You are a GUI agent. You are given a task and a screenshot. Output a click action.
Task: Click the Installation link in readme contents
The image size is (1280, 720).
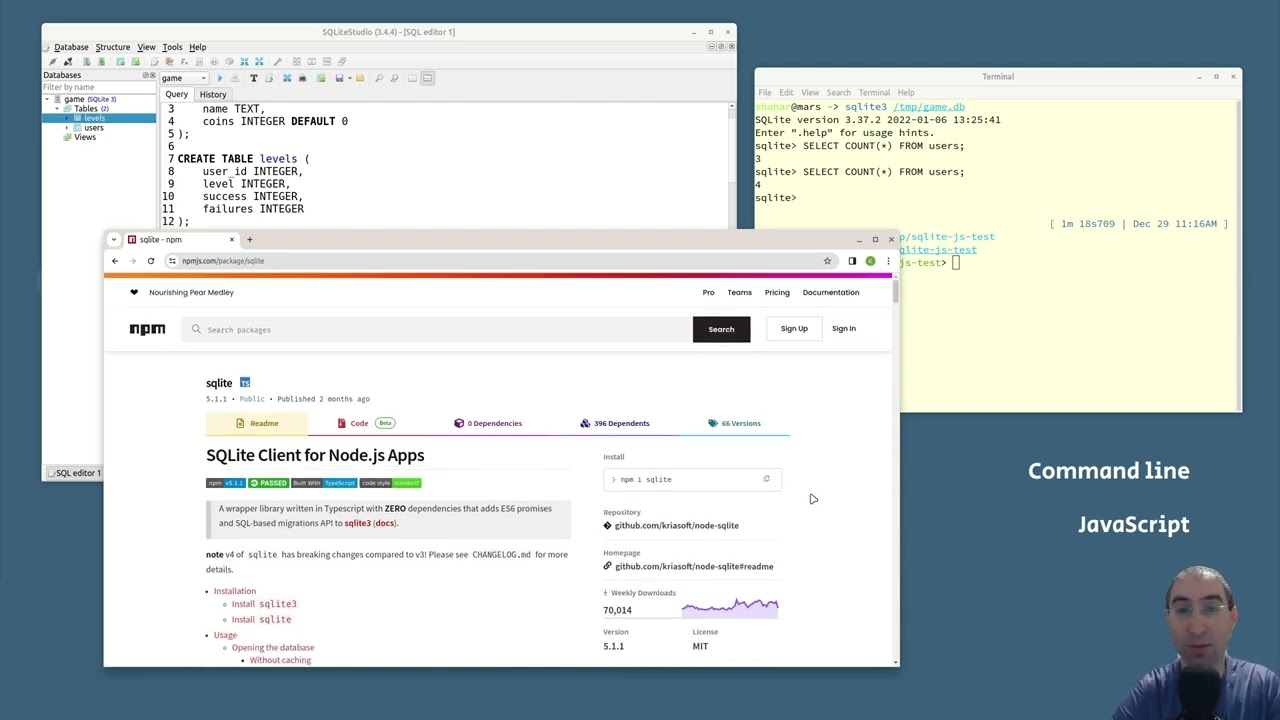(235, 591)
